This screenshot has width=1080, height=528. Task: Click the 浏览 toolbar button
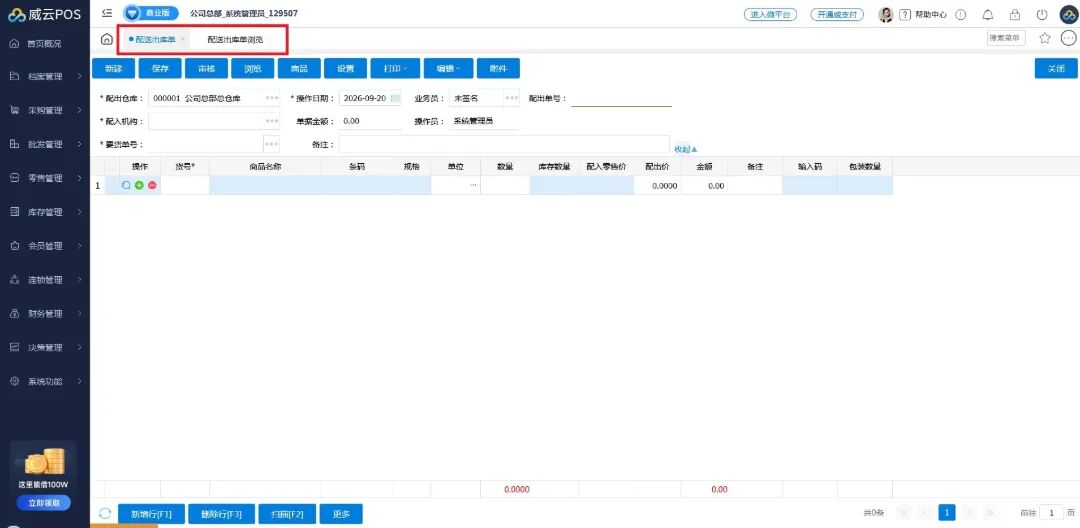point(253,68)
